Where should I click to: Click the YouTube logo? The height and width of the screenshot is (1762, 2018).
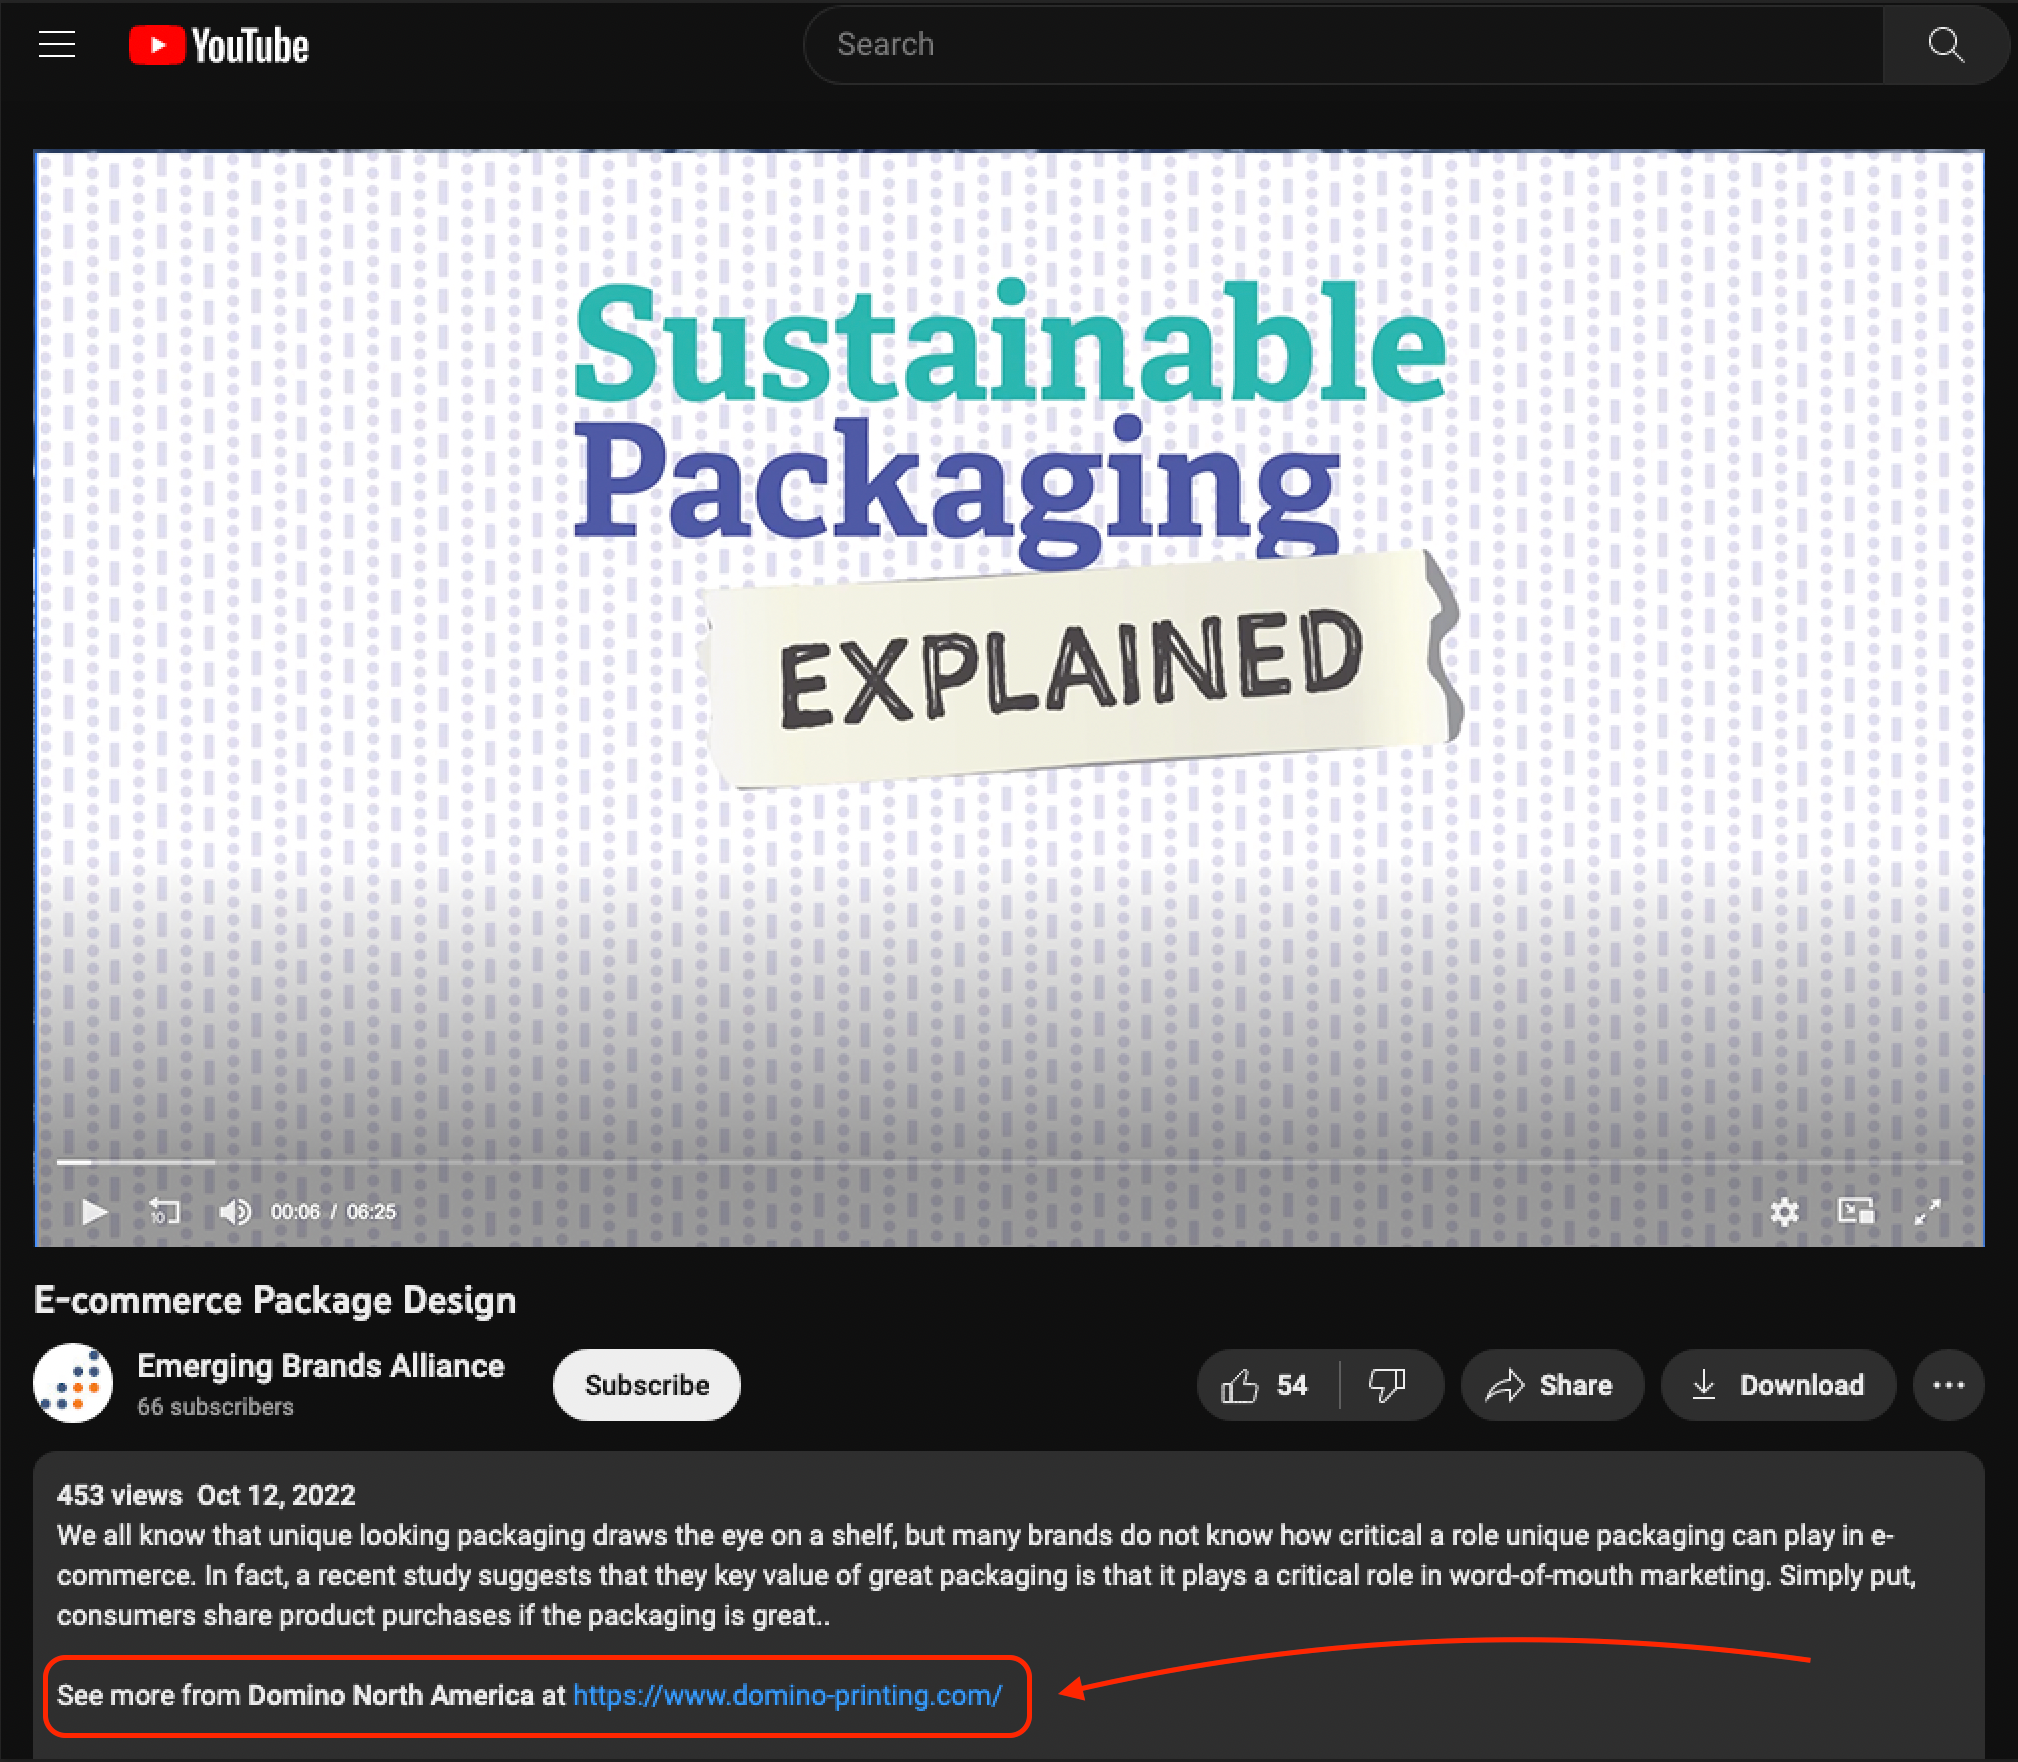(x=219, y=46)
